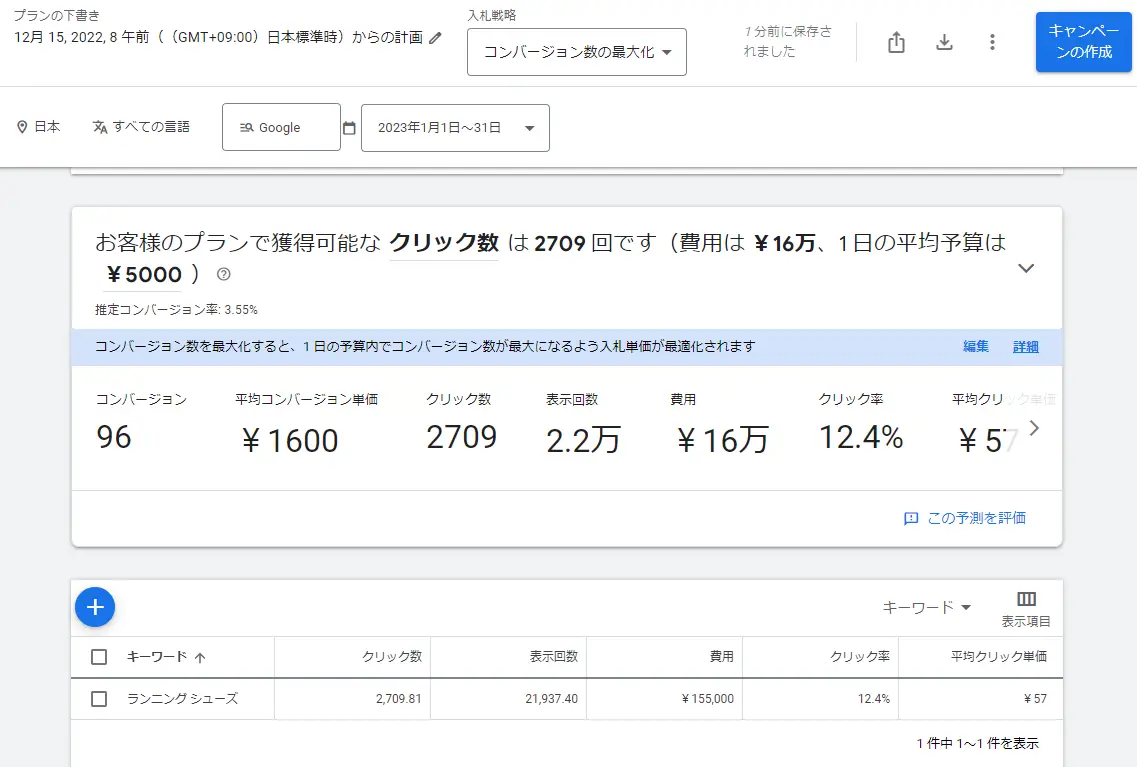Image resolution: width=1137 pixels, height=767 pixels.
Task: Click the 平均コンバージョン単価 ¥1600 metric
Action: coord(306,425)
